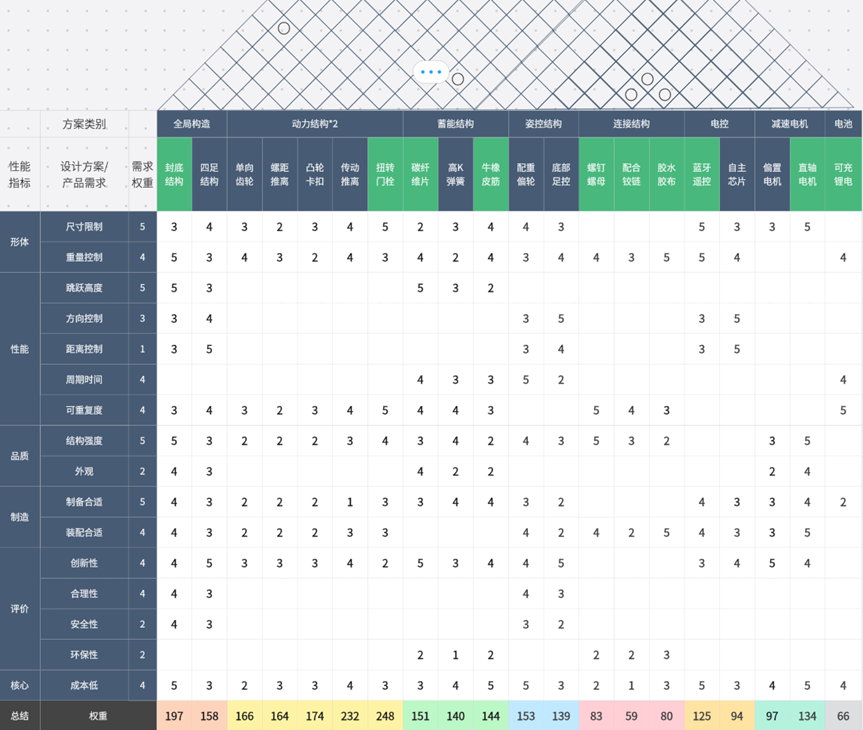Select the 动力结构*2 category header
Screen dimensions: 863x730
[x=314, y=124]
